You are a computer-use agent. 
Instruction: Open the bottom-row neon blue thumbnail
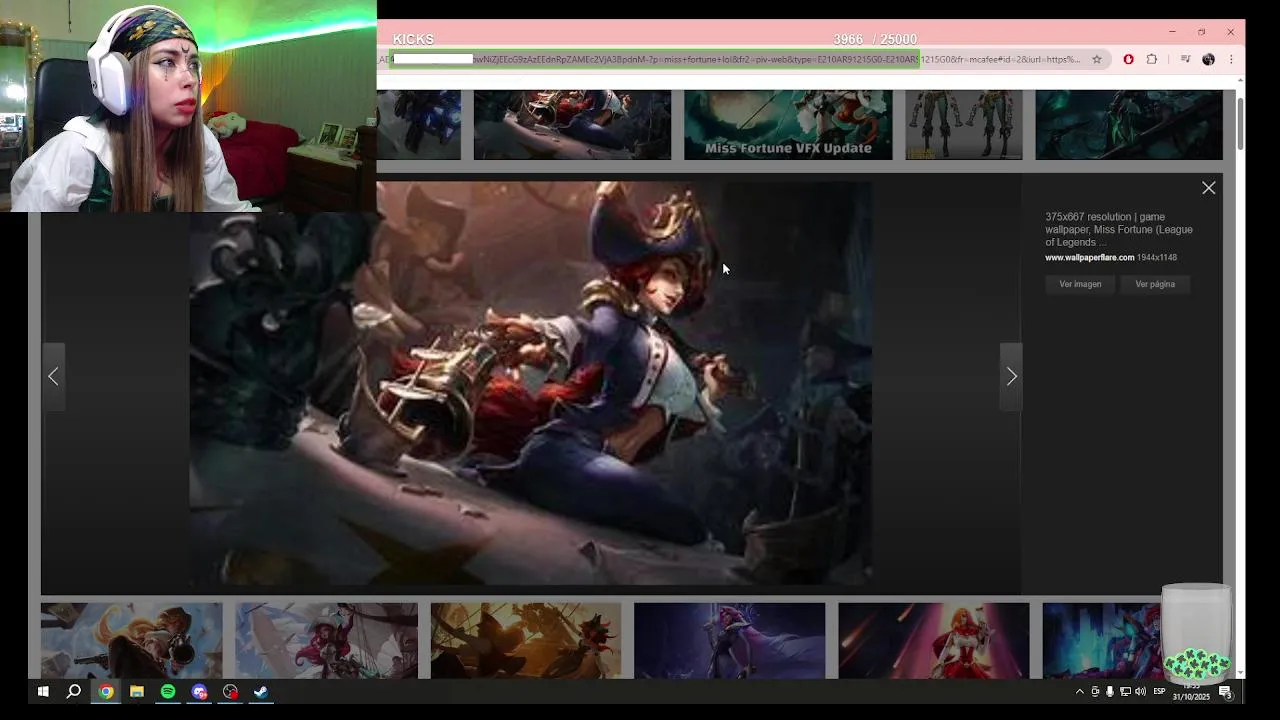(x=1102, y=640)
